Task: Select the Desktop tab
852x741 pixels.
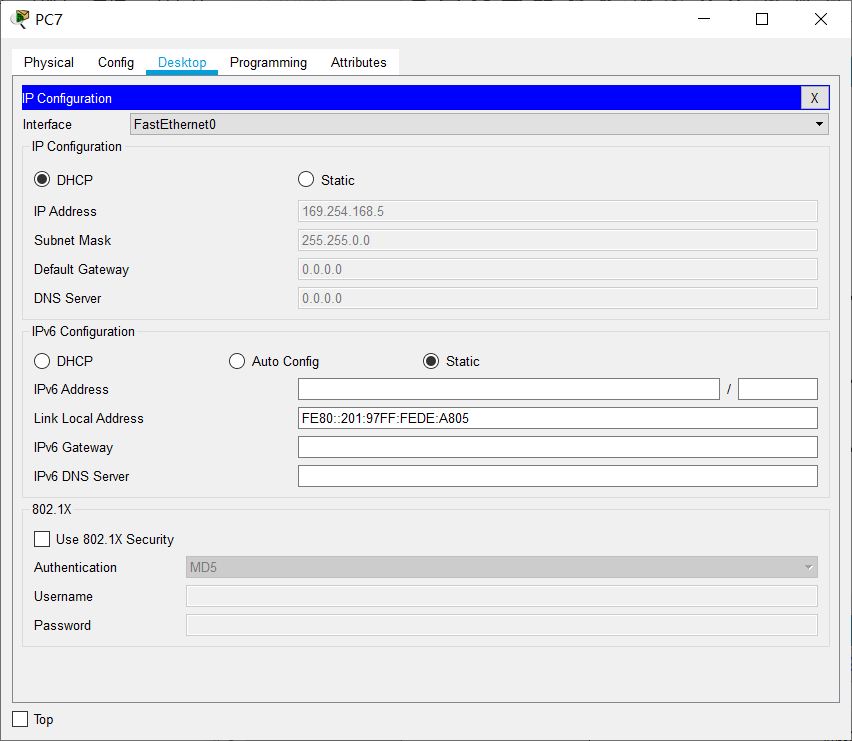Action: 182,62
